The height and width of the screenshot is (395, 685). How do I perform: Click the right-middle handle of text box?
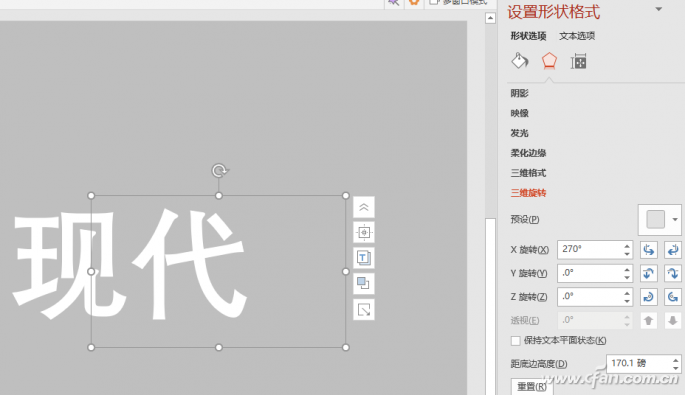pos(346,271)
